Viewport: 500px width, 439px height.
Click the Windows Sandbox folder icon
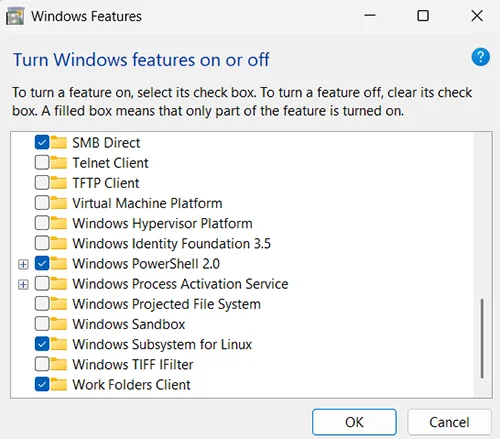click(x=59, y=324)
